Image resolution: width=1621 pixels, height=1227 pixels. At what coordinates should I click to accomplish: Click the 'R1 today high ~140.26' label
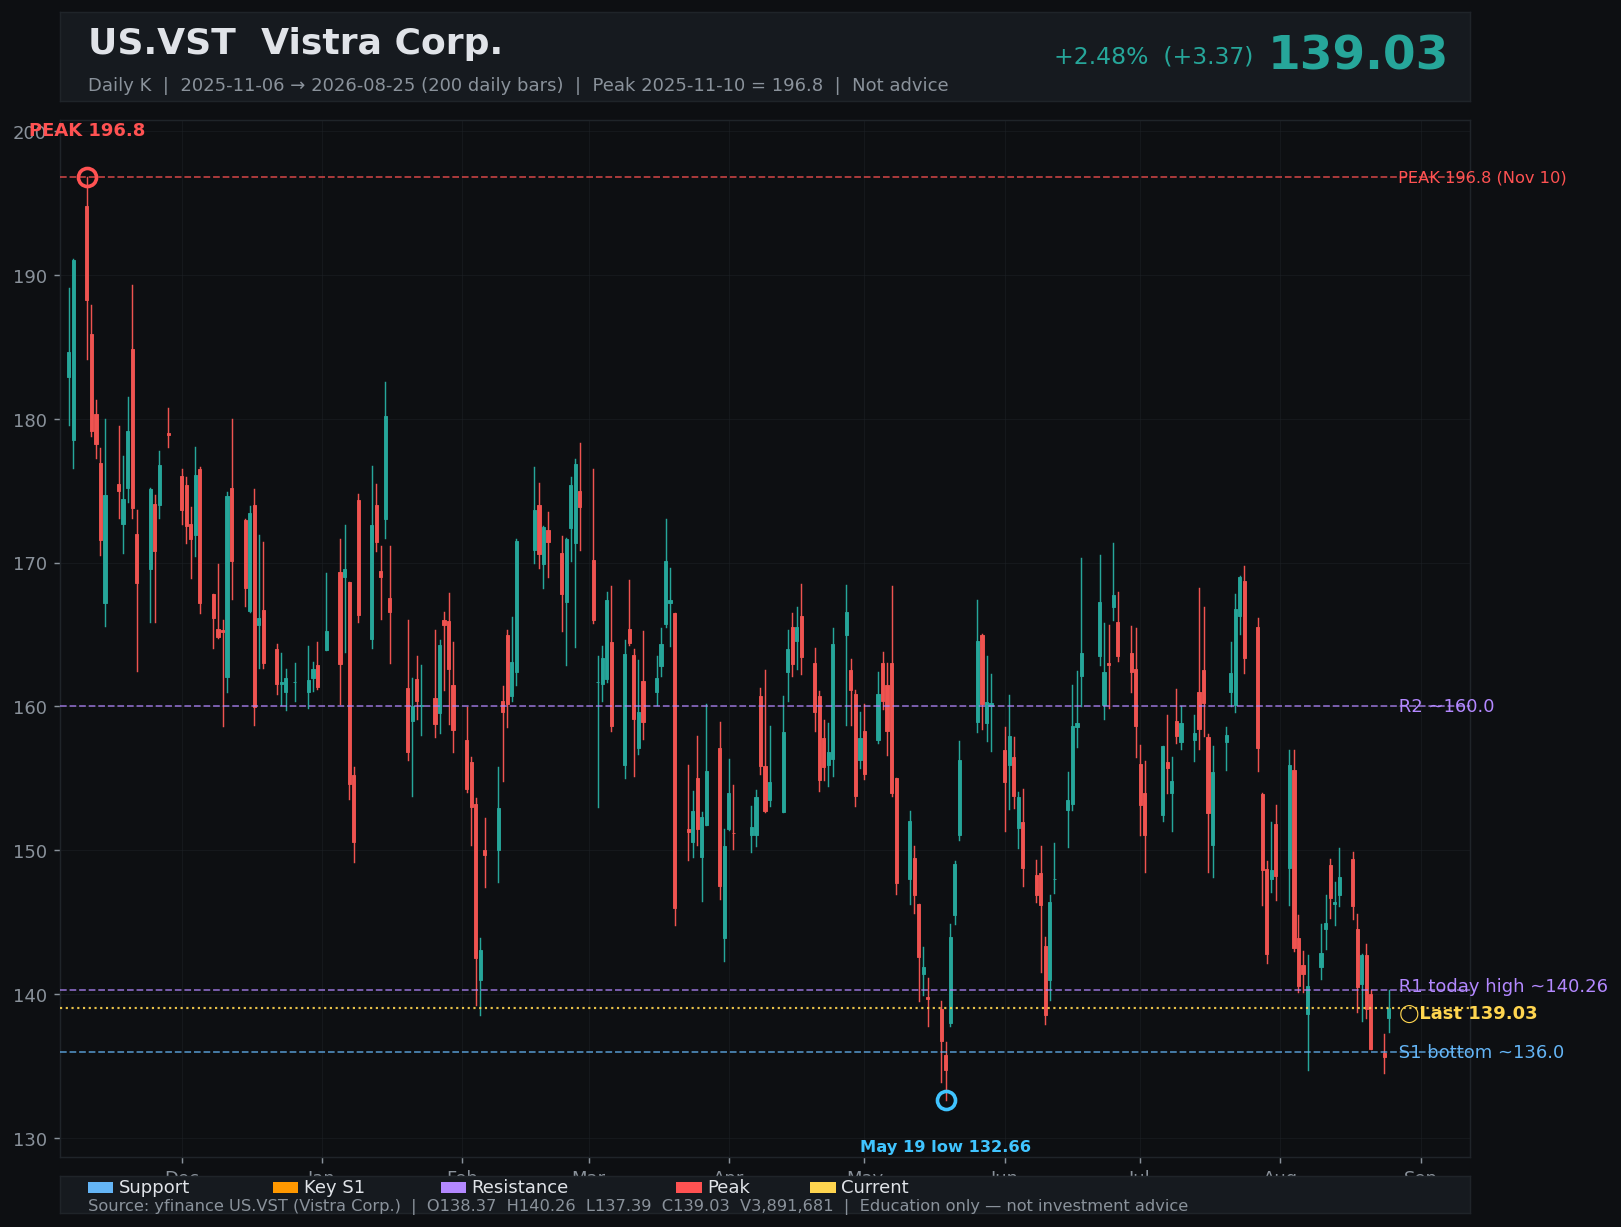(x=1503, y=986)
